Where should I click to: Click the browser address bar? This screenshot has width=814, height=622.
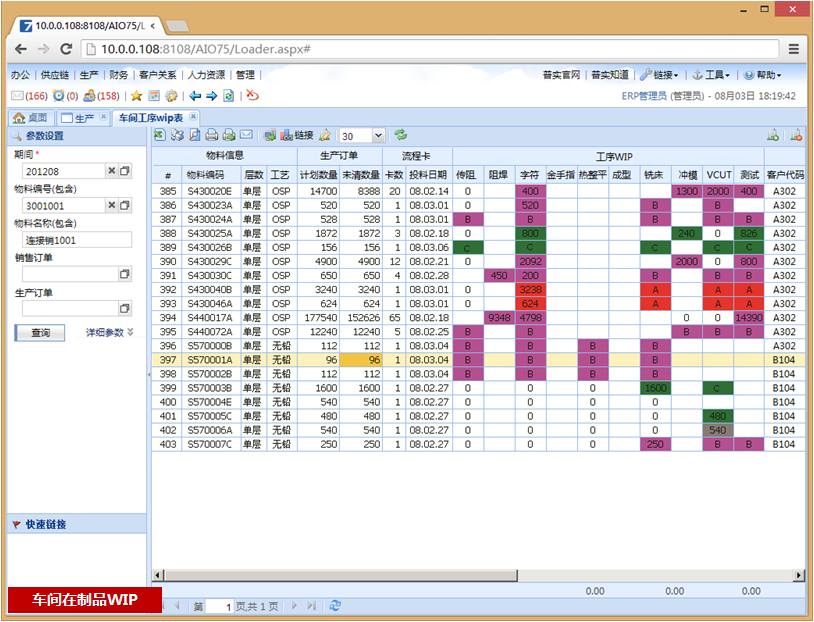click(431, 49)
